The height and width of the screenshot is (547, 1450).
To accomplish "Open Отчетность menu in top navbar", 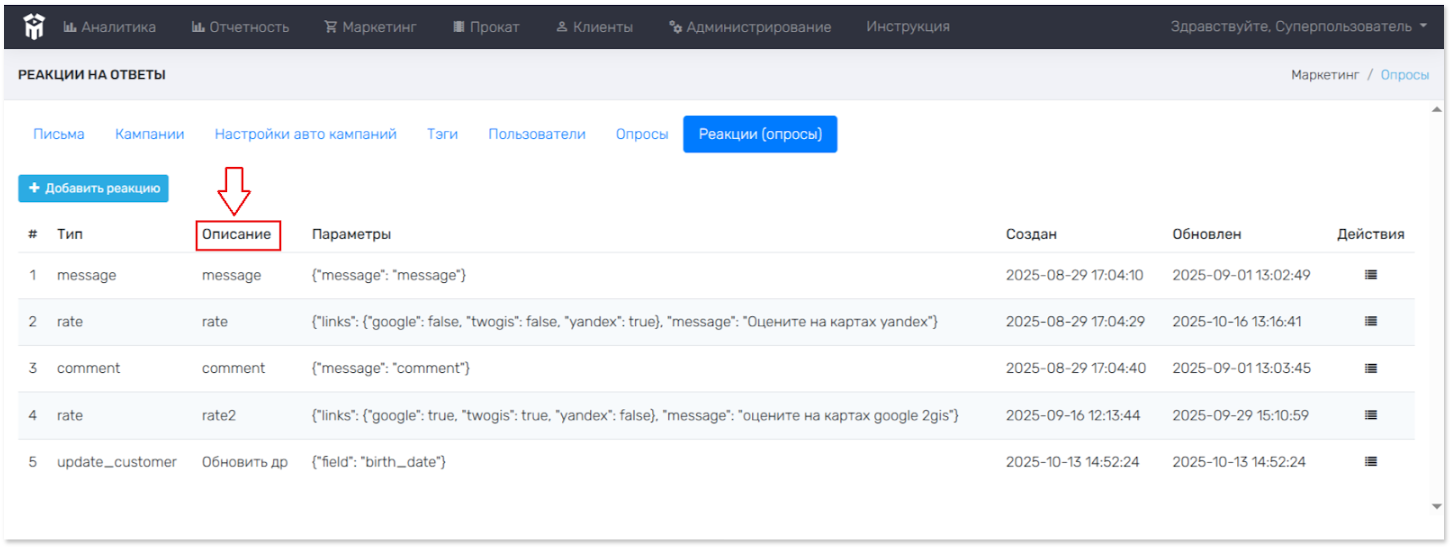I will [240, 27].
